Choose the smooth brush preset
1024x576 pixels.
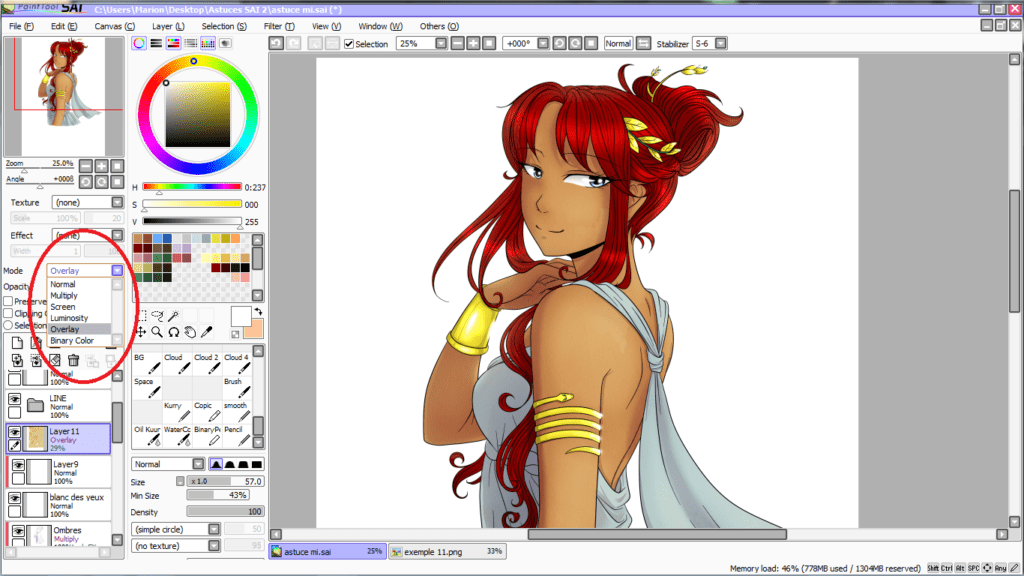(236, 412)
